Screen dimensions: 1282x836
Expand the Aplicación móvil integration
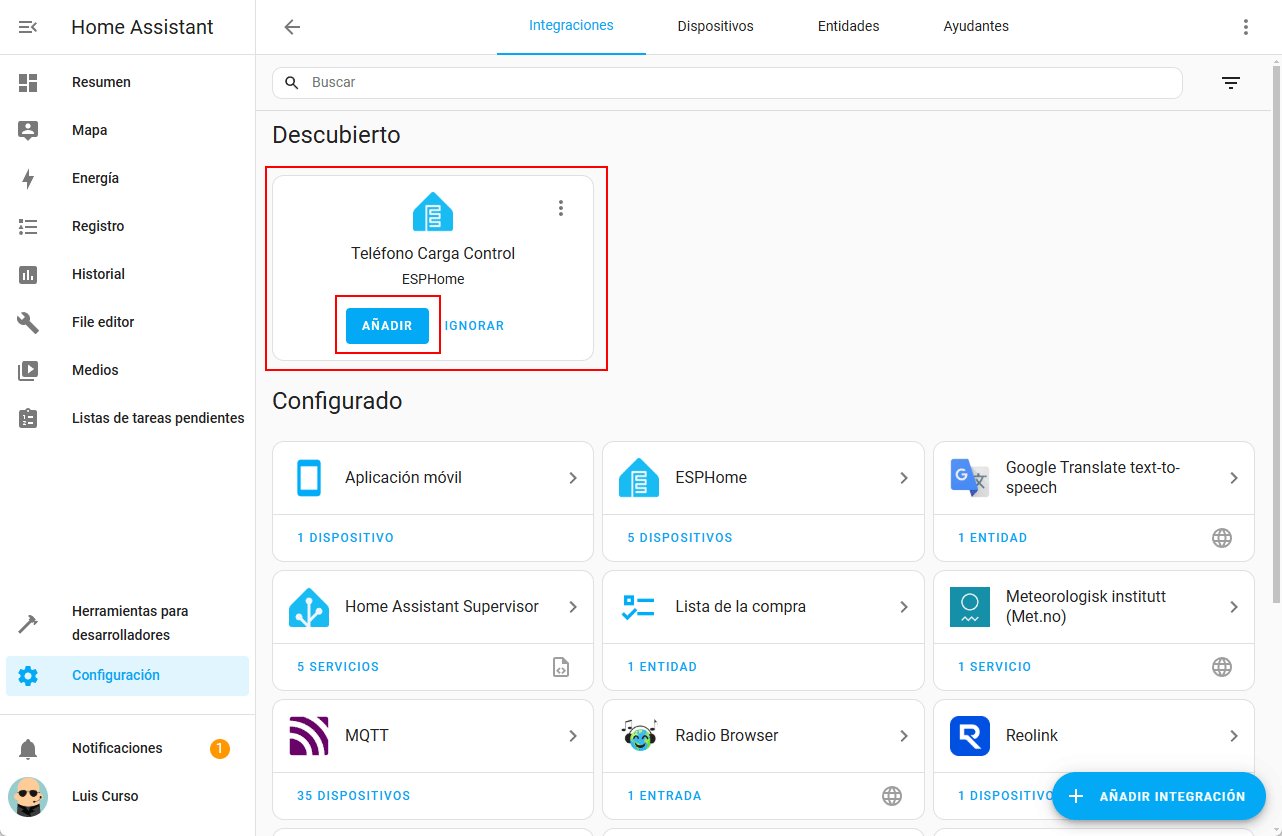(x=573, y=478)
